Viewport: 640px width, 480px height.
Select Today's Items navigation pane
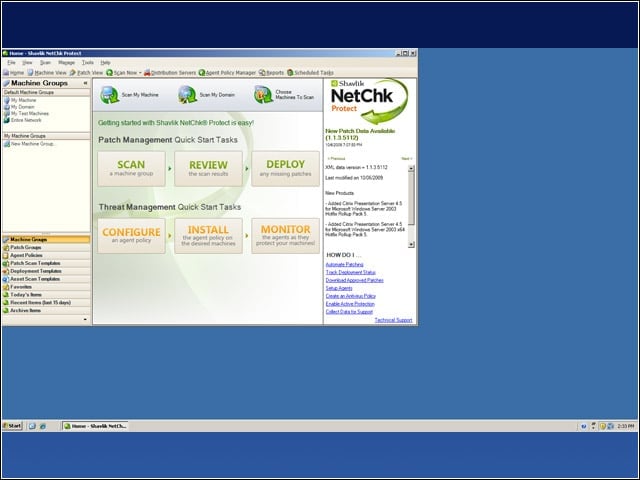(46, 295)
